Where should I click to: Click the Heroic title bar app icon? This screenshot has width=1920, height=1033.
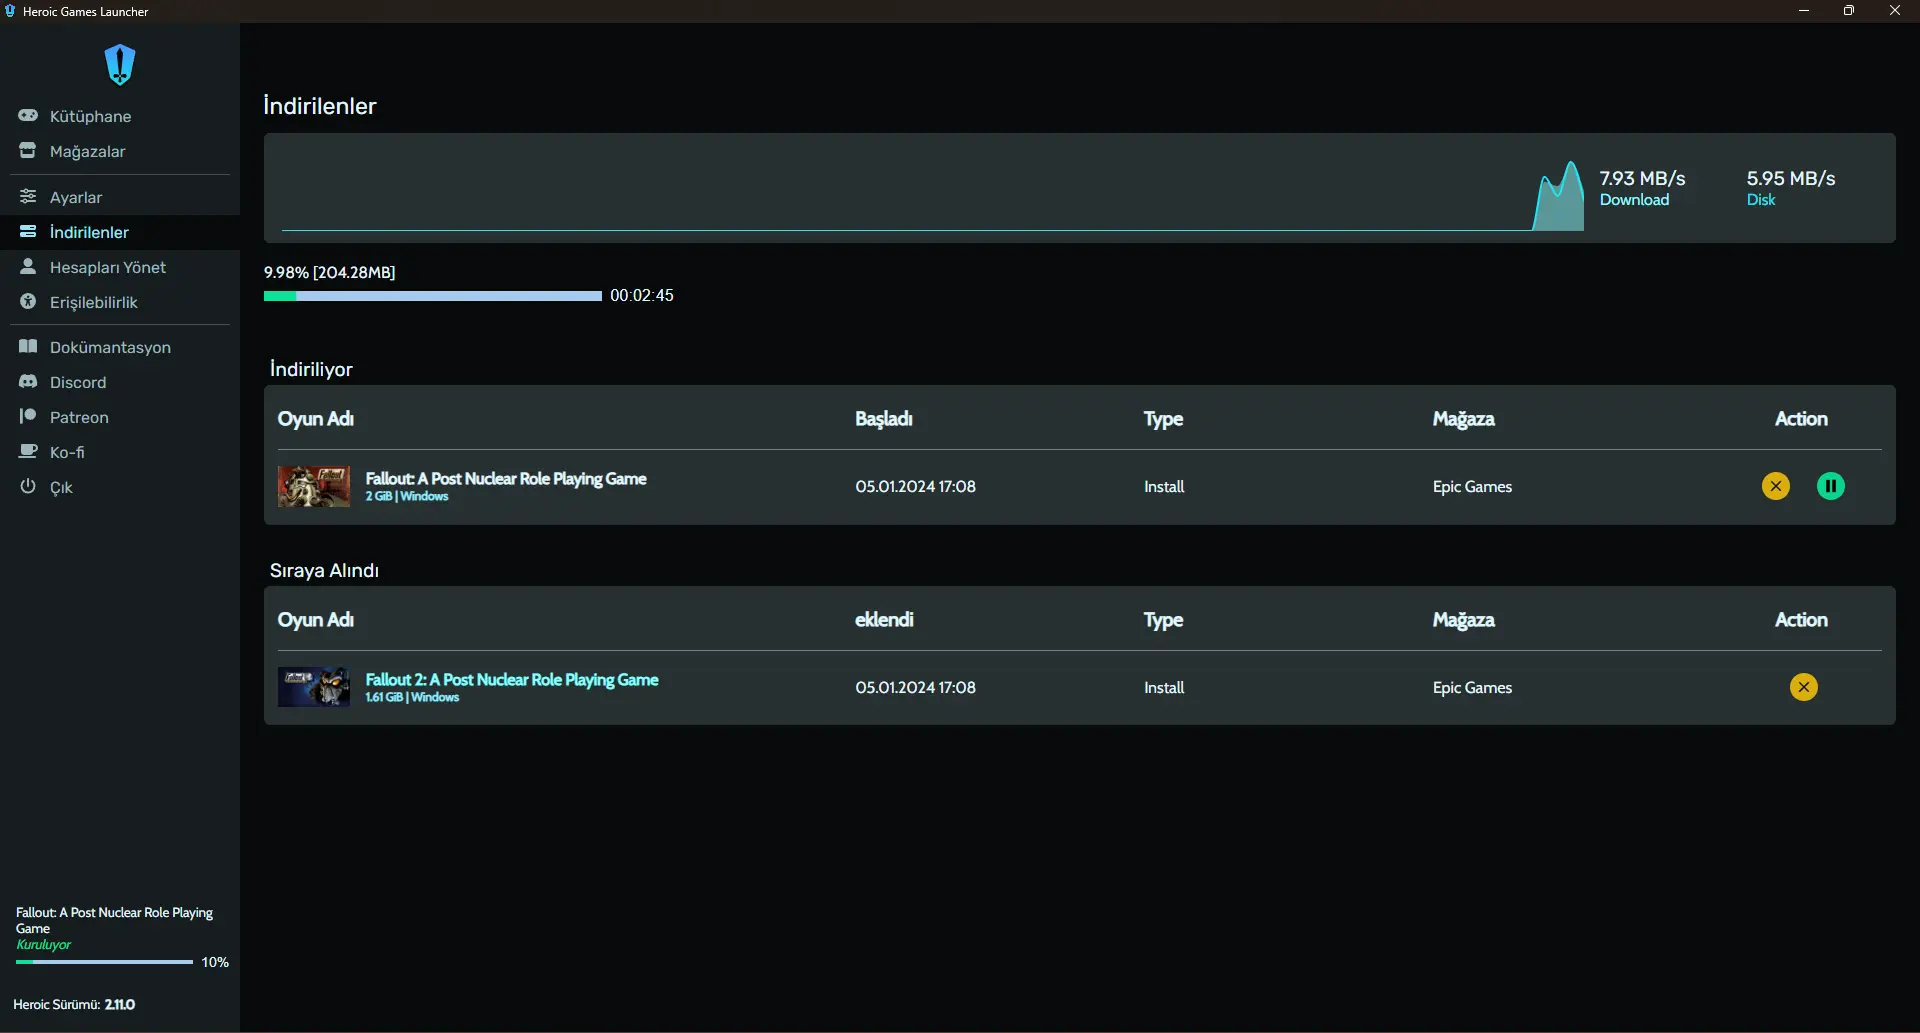[x=10, y=11]
